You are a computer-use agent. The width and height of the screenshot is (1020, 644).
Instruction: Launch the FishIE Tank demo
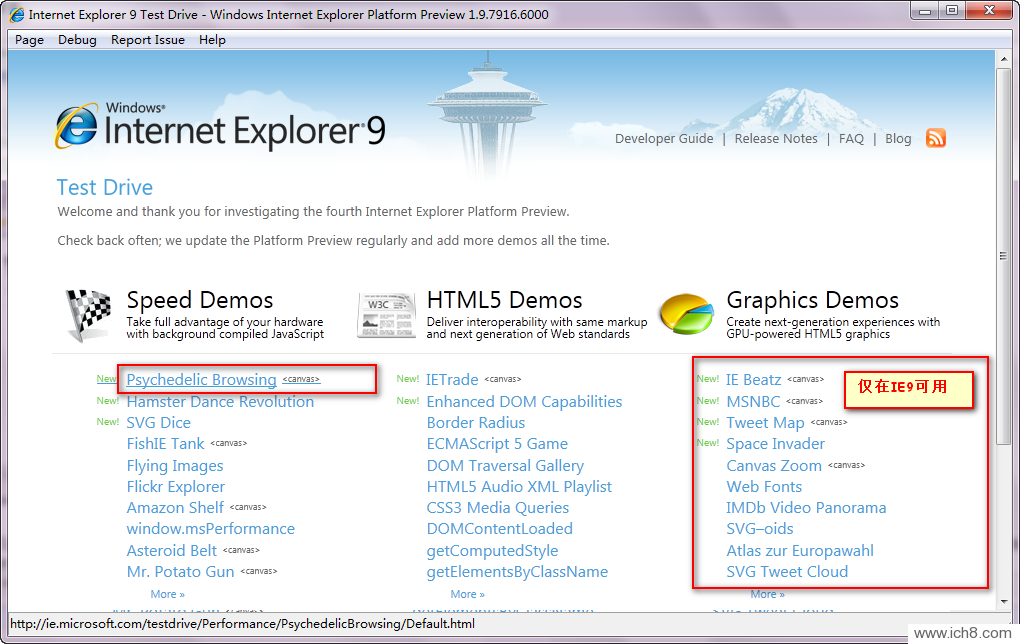pyautogui.click(x=165, y=444)
